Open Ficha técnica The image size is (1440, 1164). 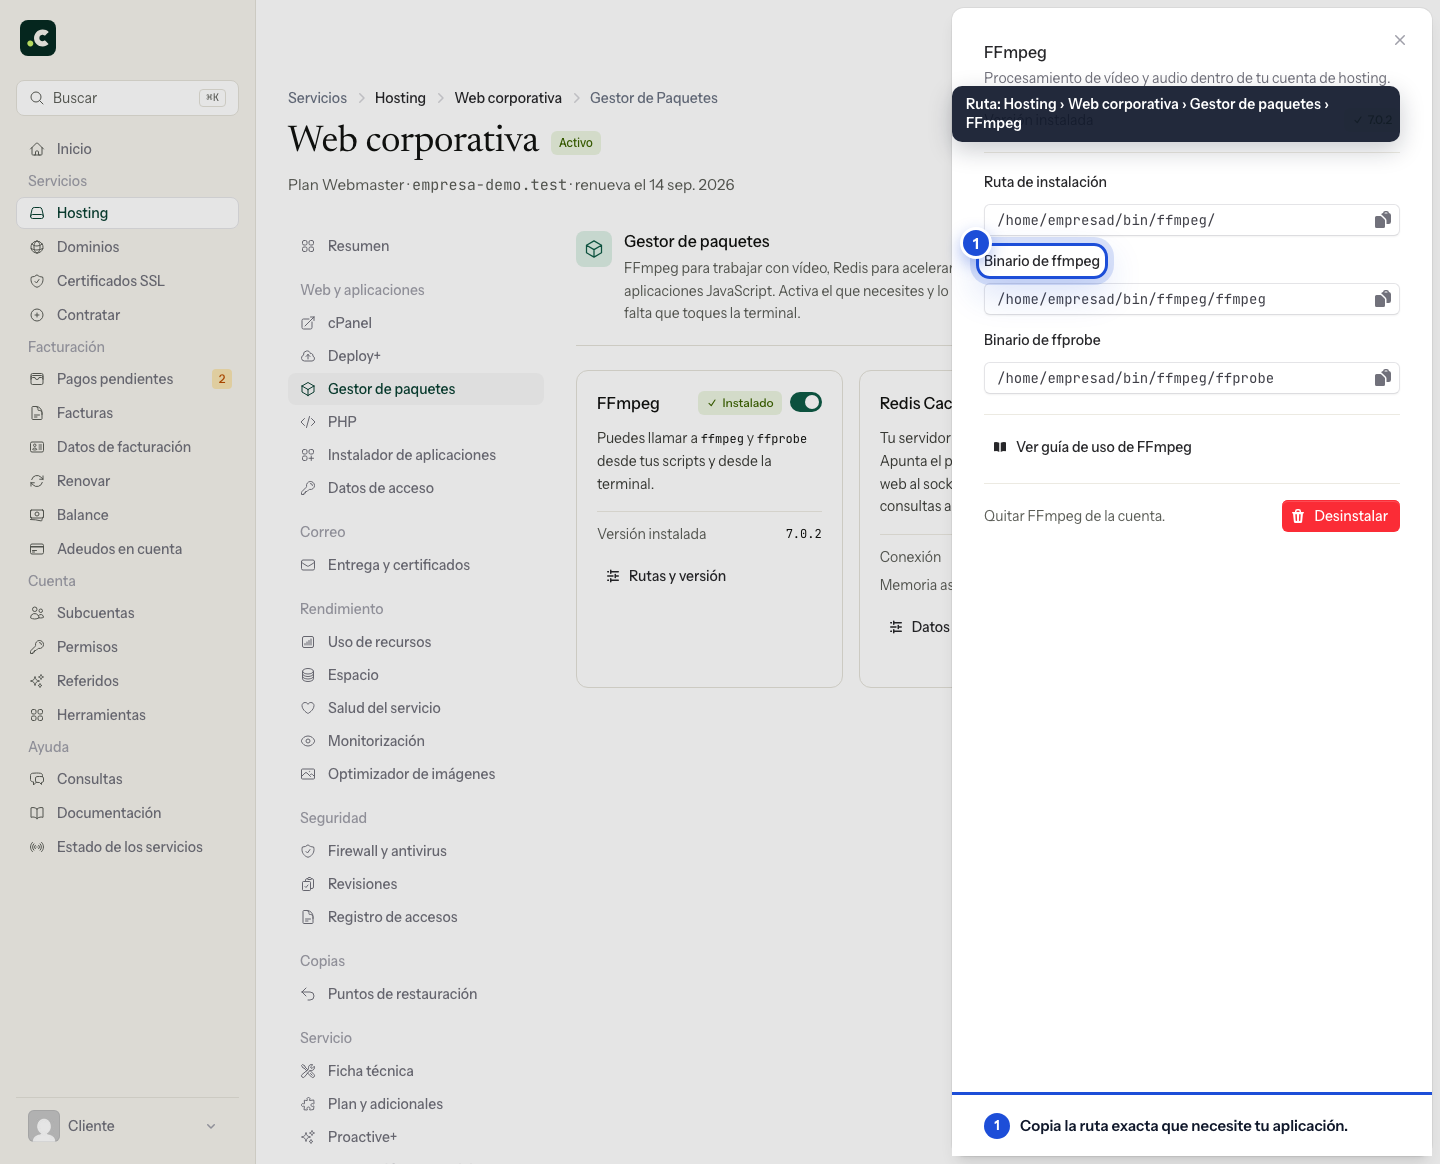click(416, 1071)
